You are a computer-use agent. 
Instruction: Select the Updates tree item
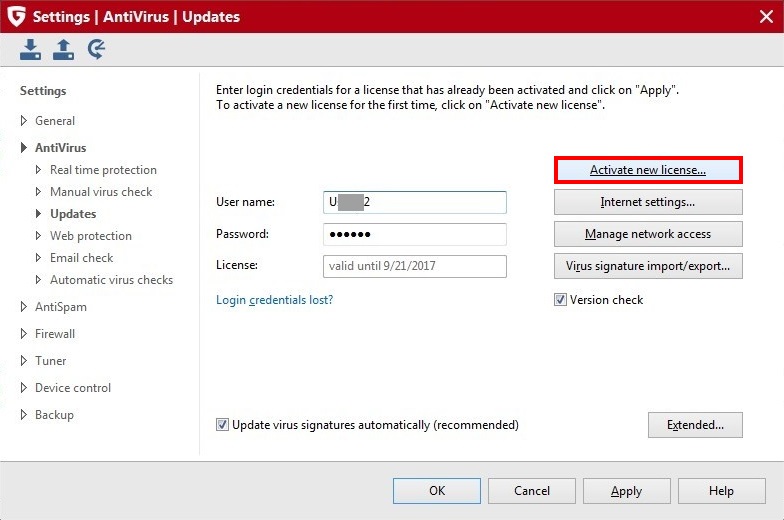pos(73,214)
